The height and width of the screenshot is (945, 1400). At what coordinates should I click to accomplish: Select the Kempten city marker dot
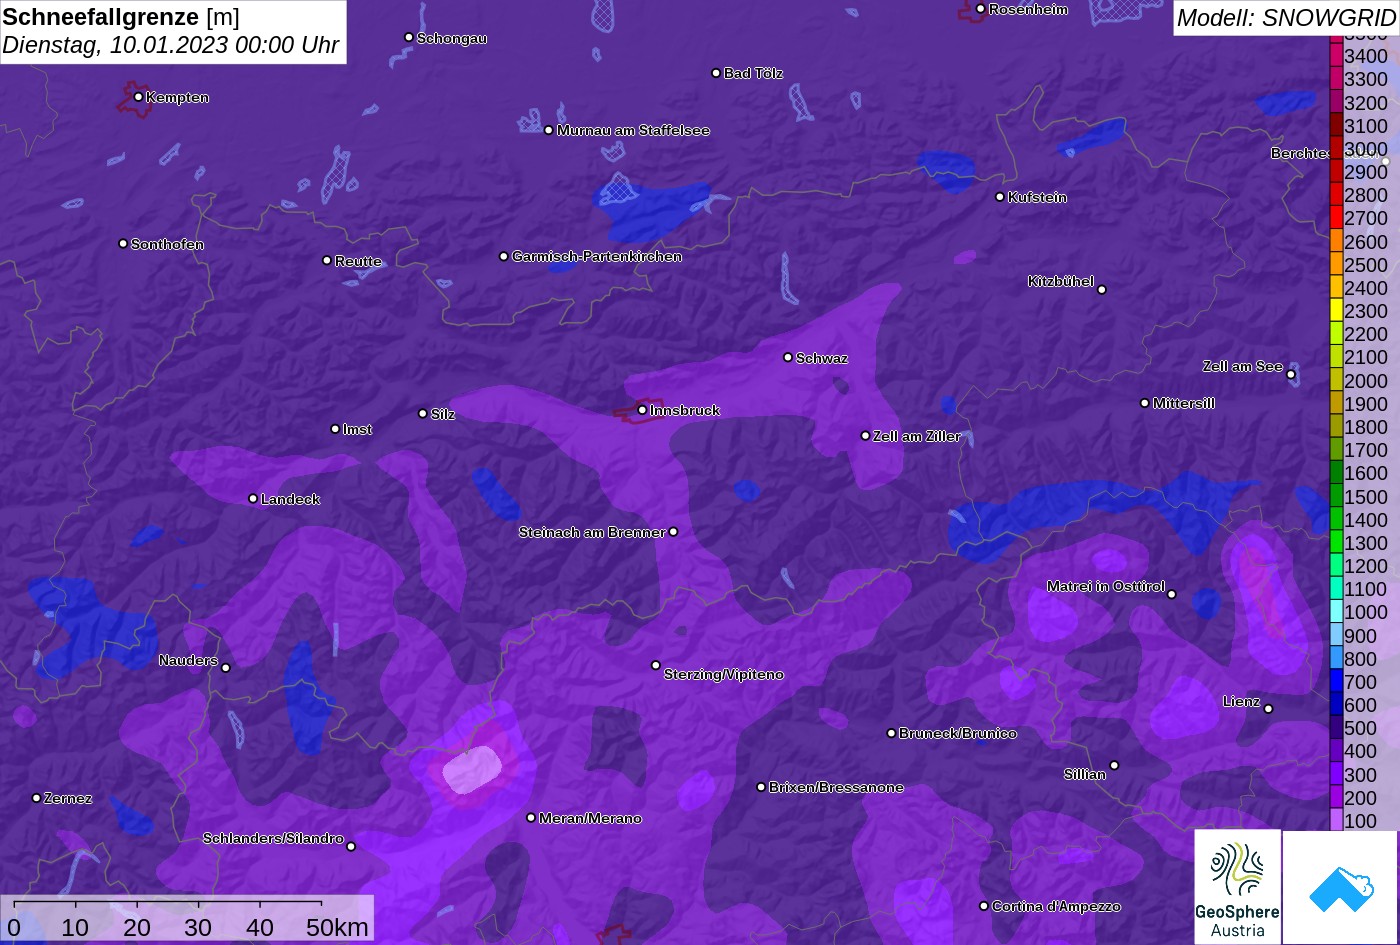[138, 97]
